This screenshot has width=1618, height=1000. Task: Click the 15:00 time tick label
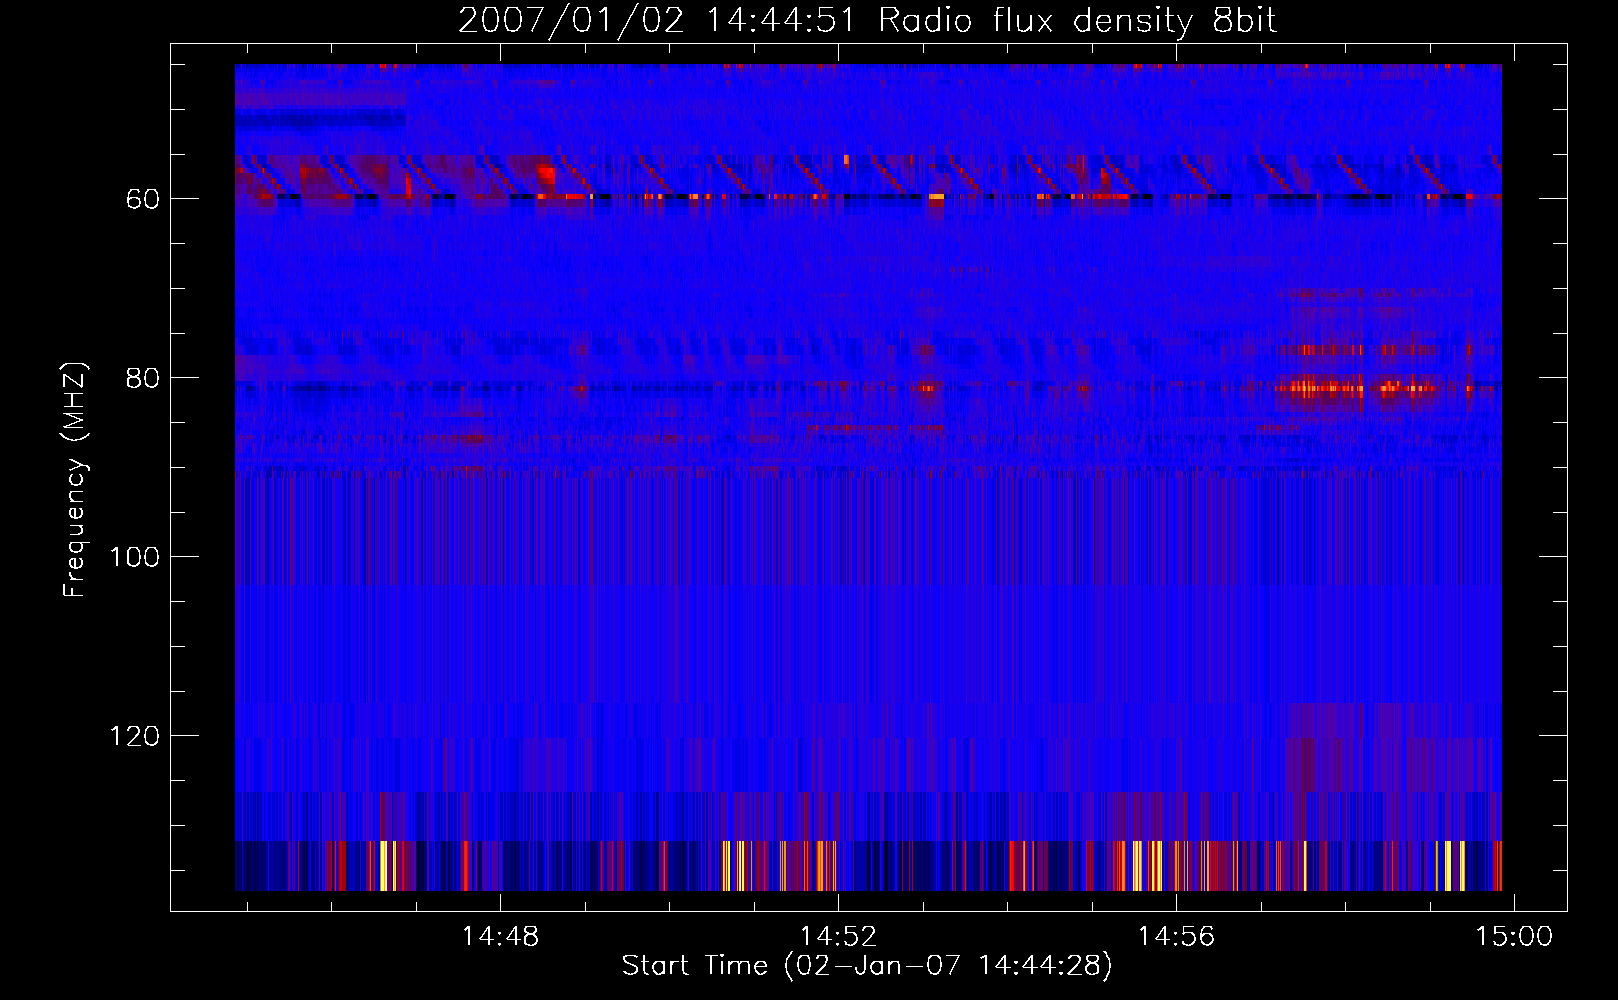[1514, 936]
